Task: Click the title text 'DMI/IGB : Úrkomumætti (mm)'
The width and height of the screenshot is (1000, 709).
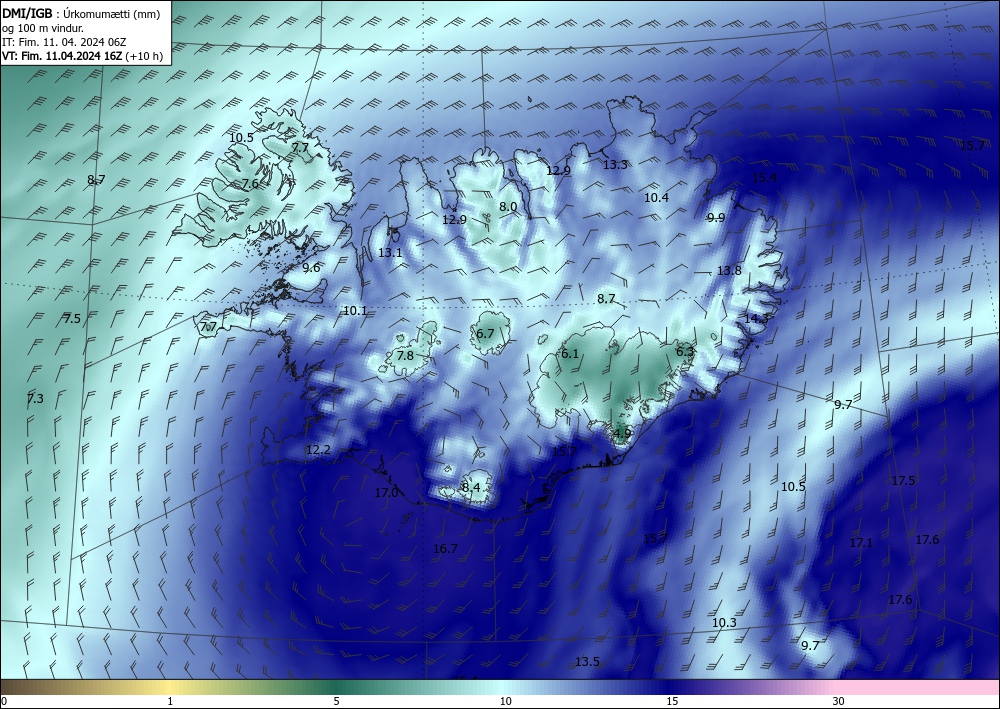Action: coord(81,13)
